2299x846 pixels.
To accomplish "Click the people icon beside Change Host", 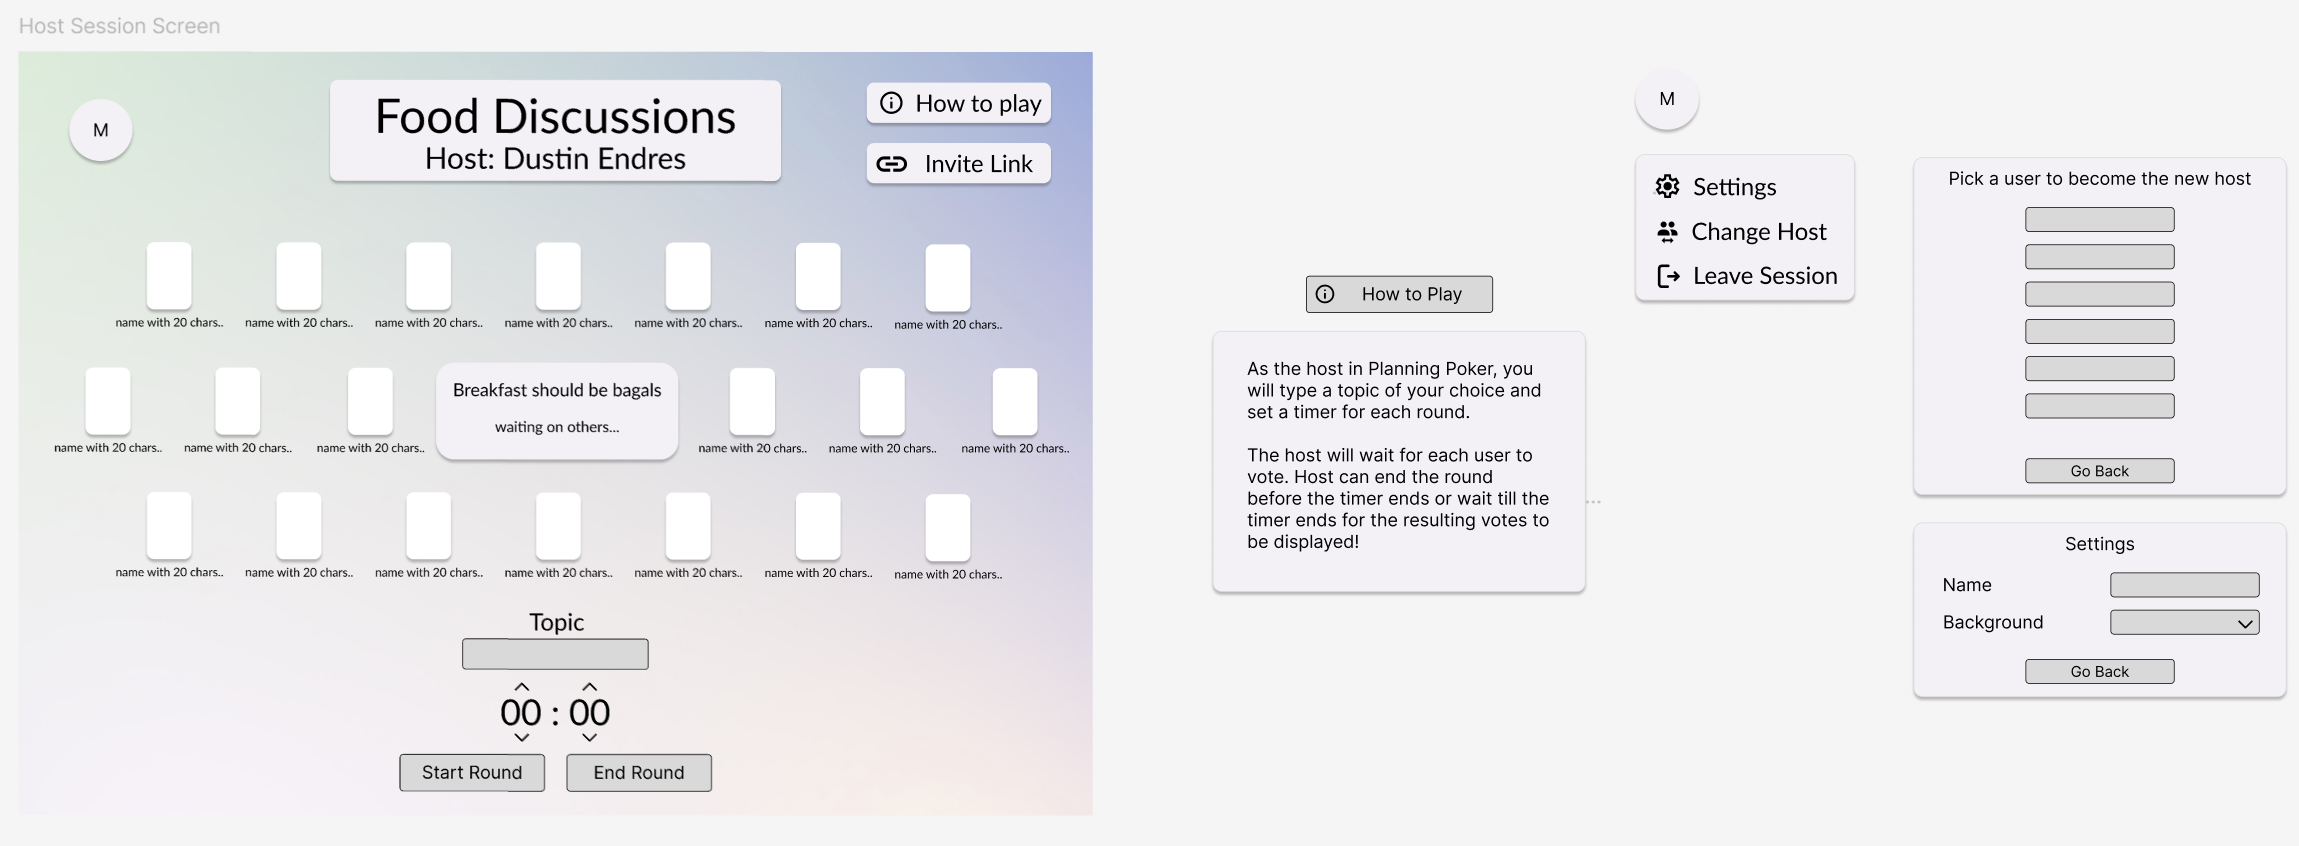I will pyautogui.click(x=1667, y=232).
